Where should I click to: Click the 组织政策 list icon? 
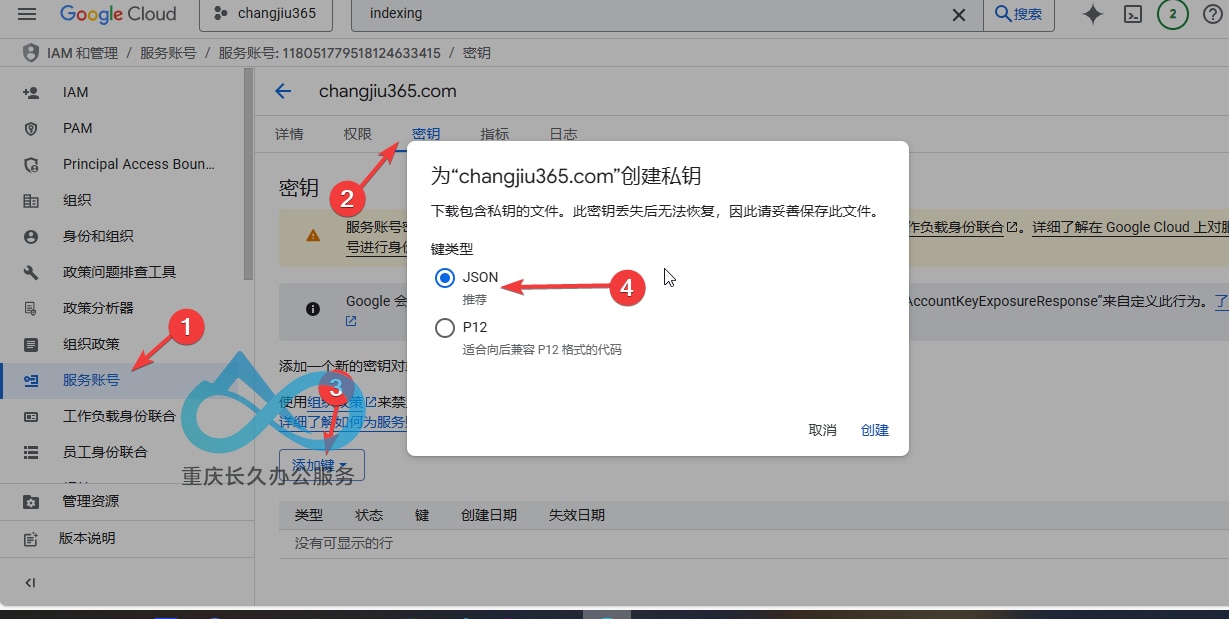[x=31, y=344]
